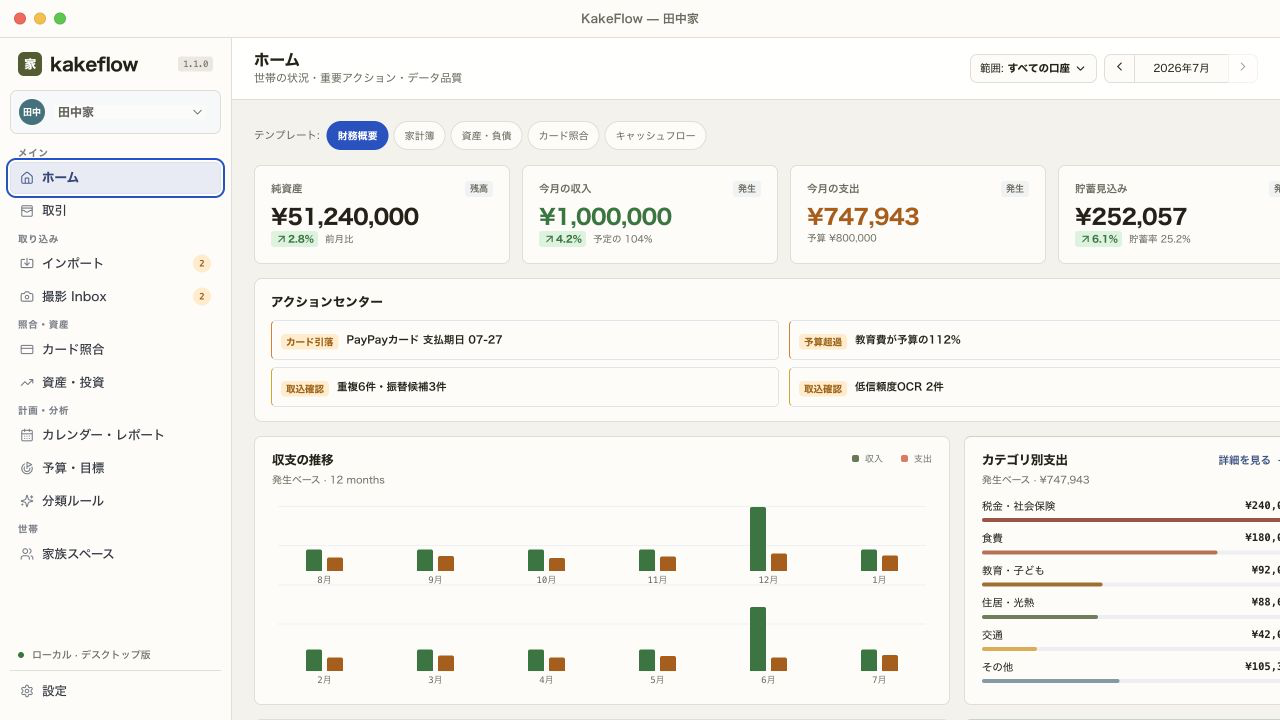Click the 撮影 Inbox camera icon

click(x=27, y=297)
